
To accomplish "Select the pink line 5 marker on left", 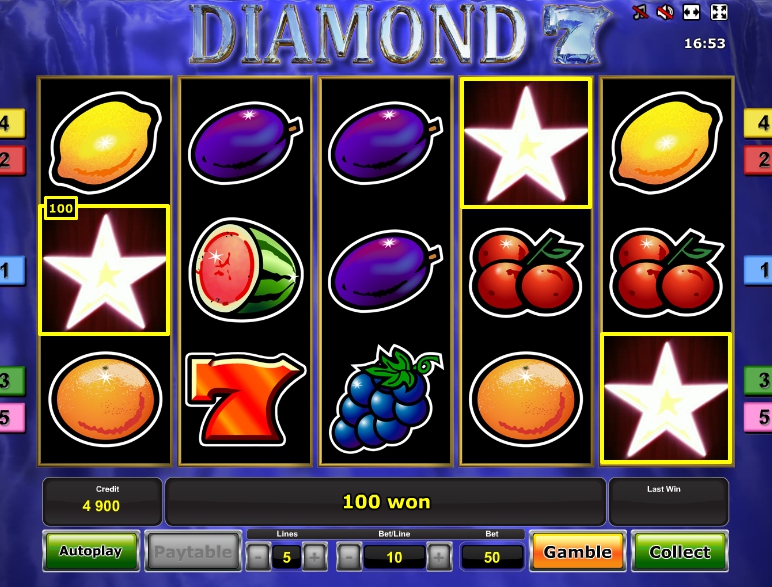I will (x=12, y=418).
